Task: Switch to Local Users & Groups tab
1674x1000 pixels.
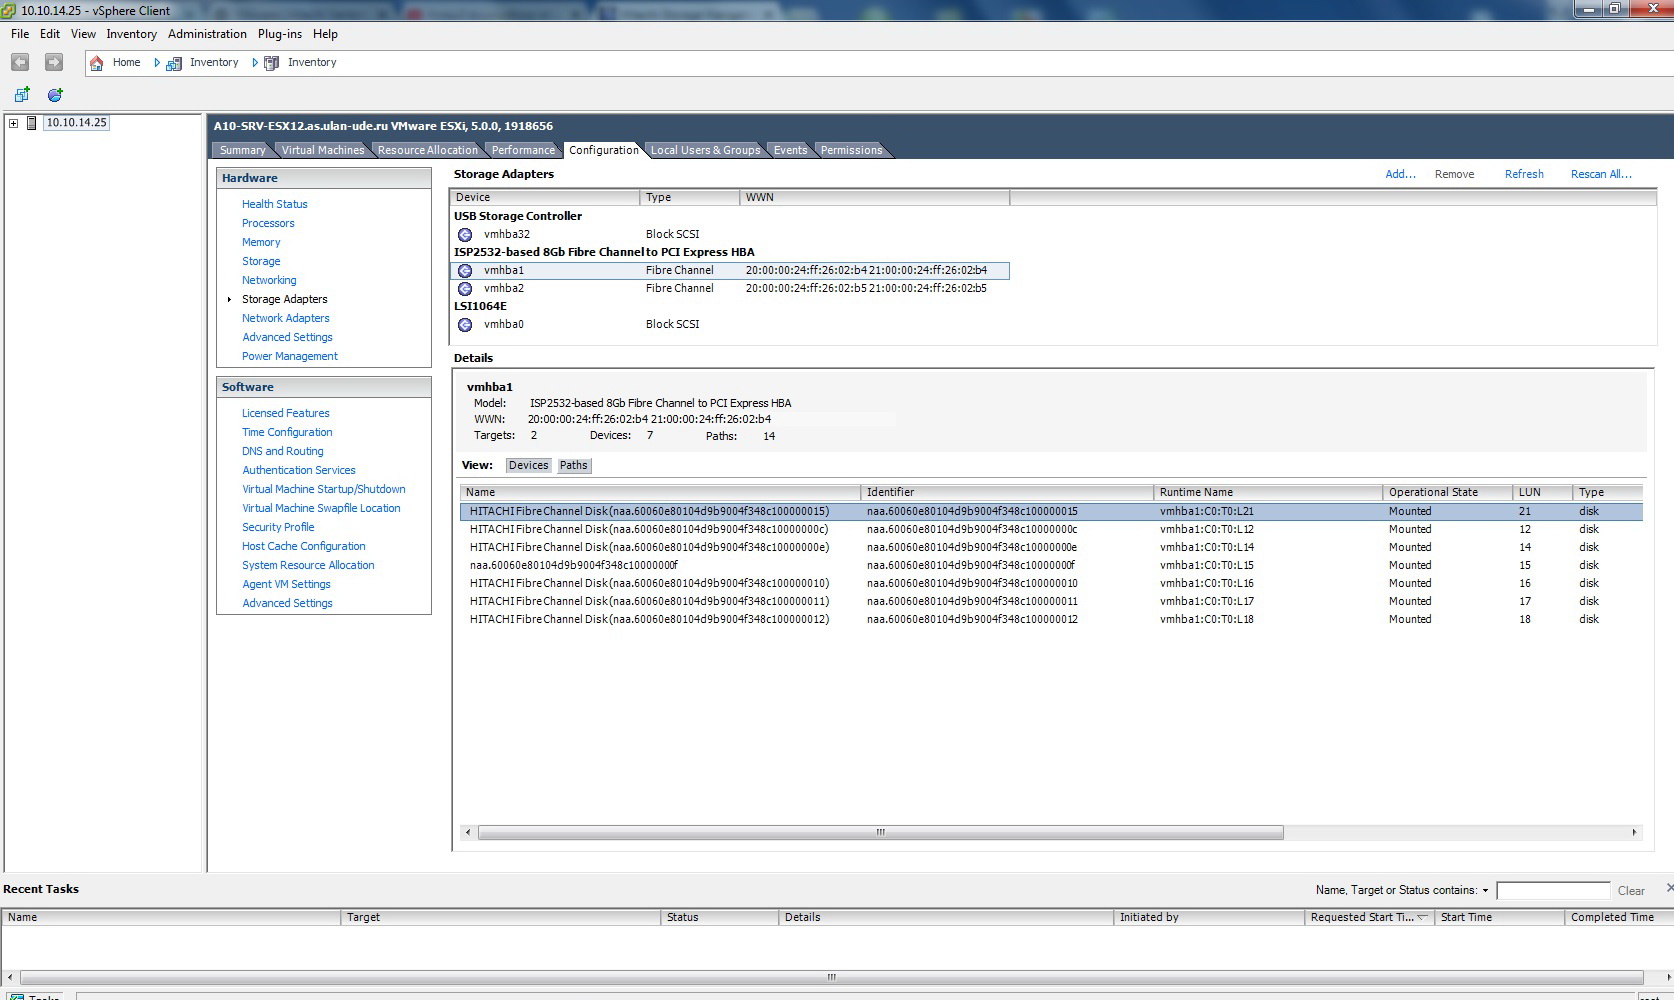Action: (705, 150)
